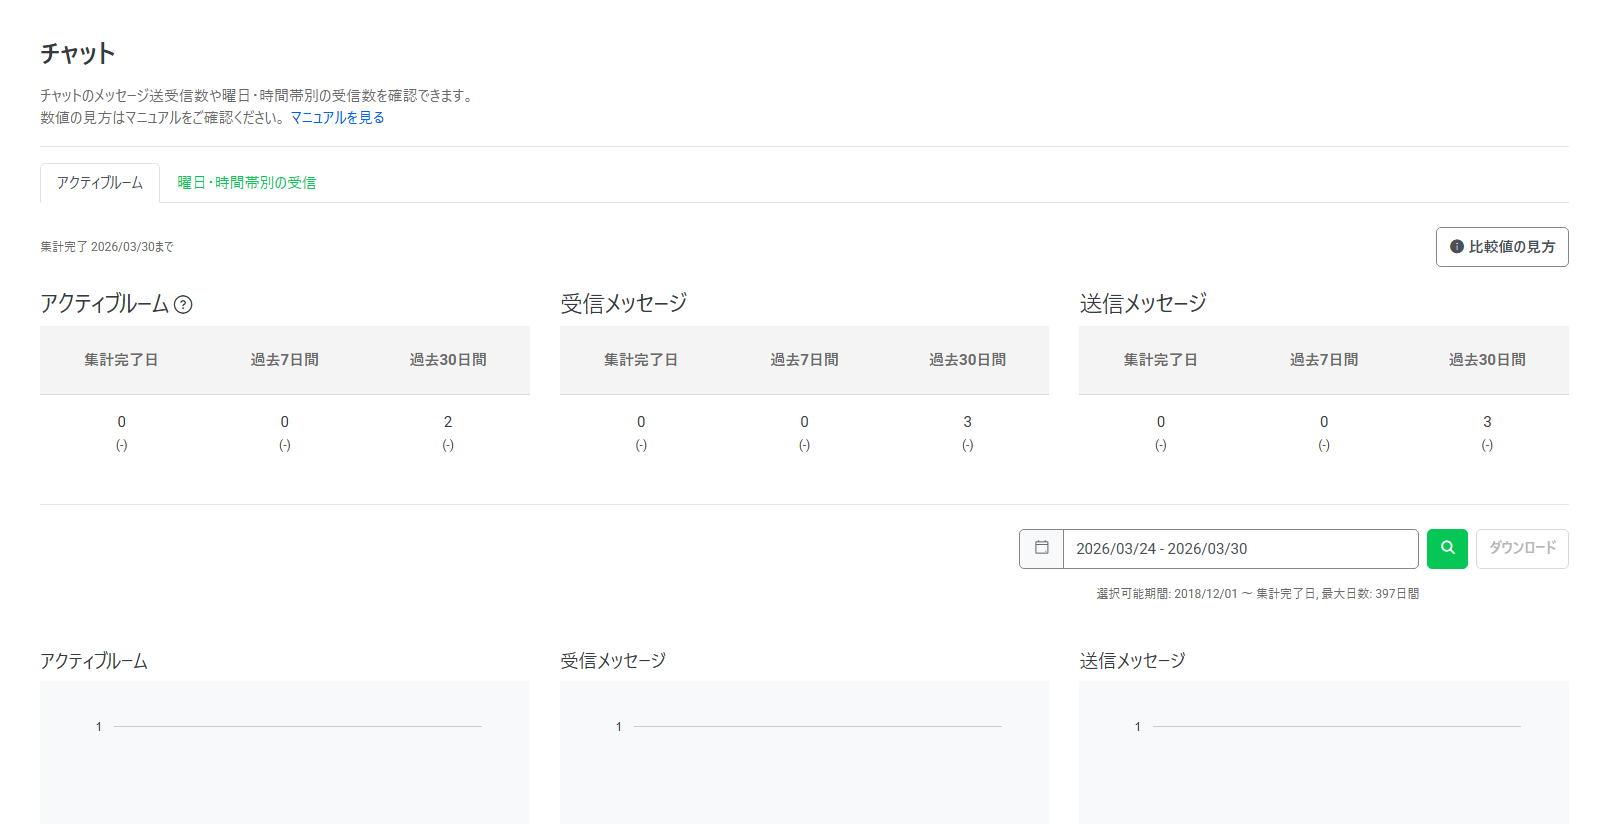
Task: Click the date range field 2026/03/24 - 2026/03/30
Action: 1239,549
